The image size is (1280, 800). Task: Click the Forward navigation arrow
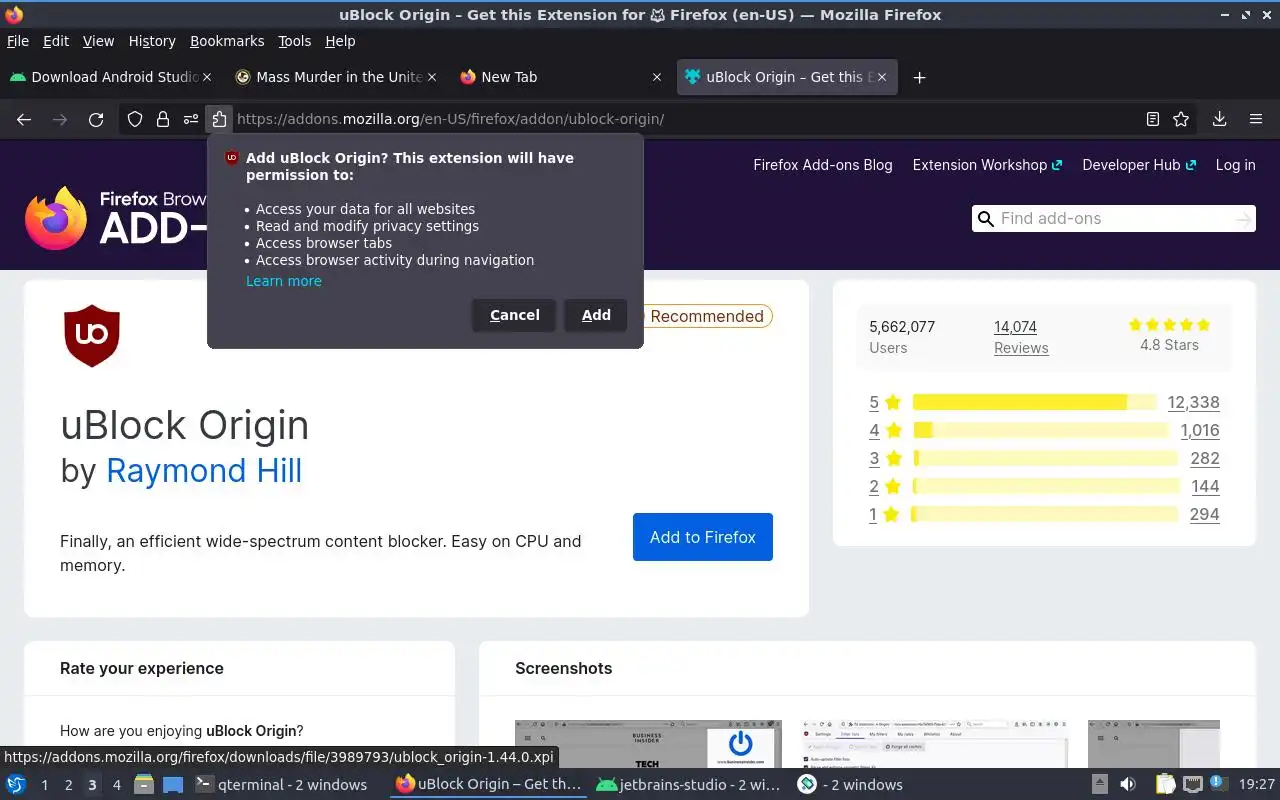[60, 119]
